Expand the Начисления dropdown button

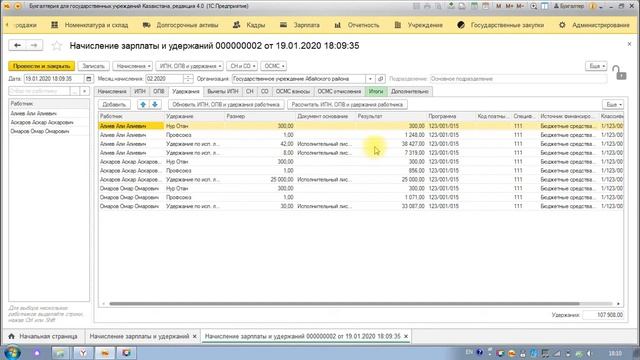[x=133, y=66]
